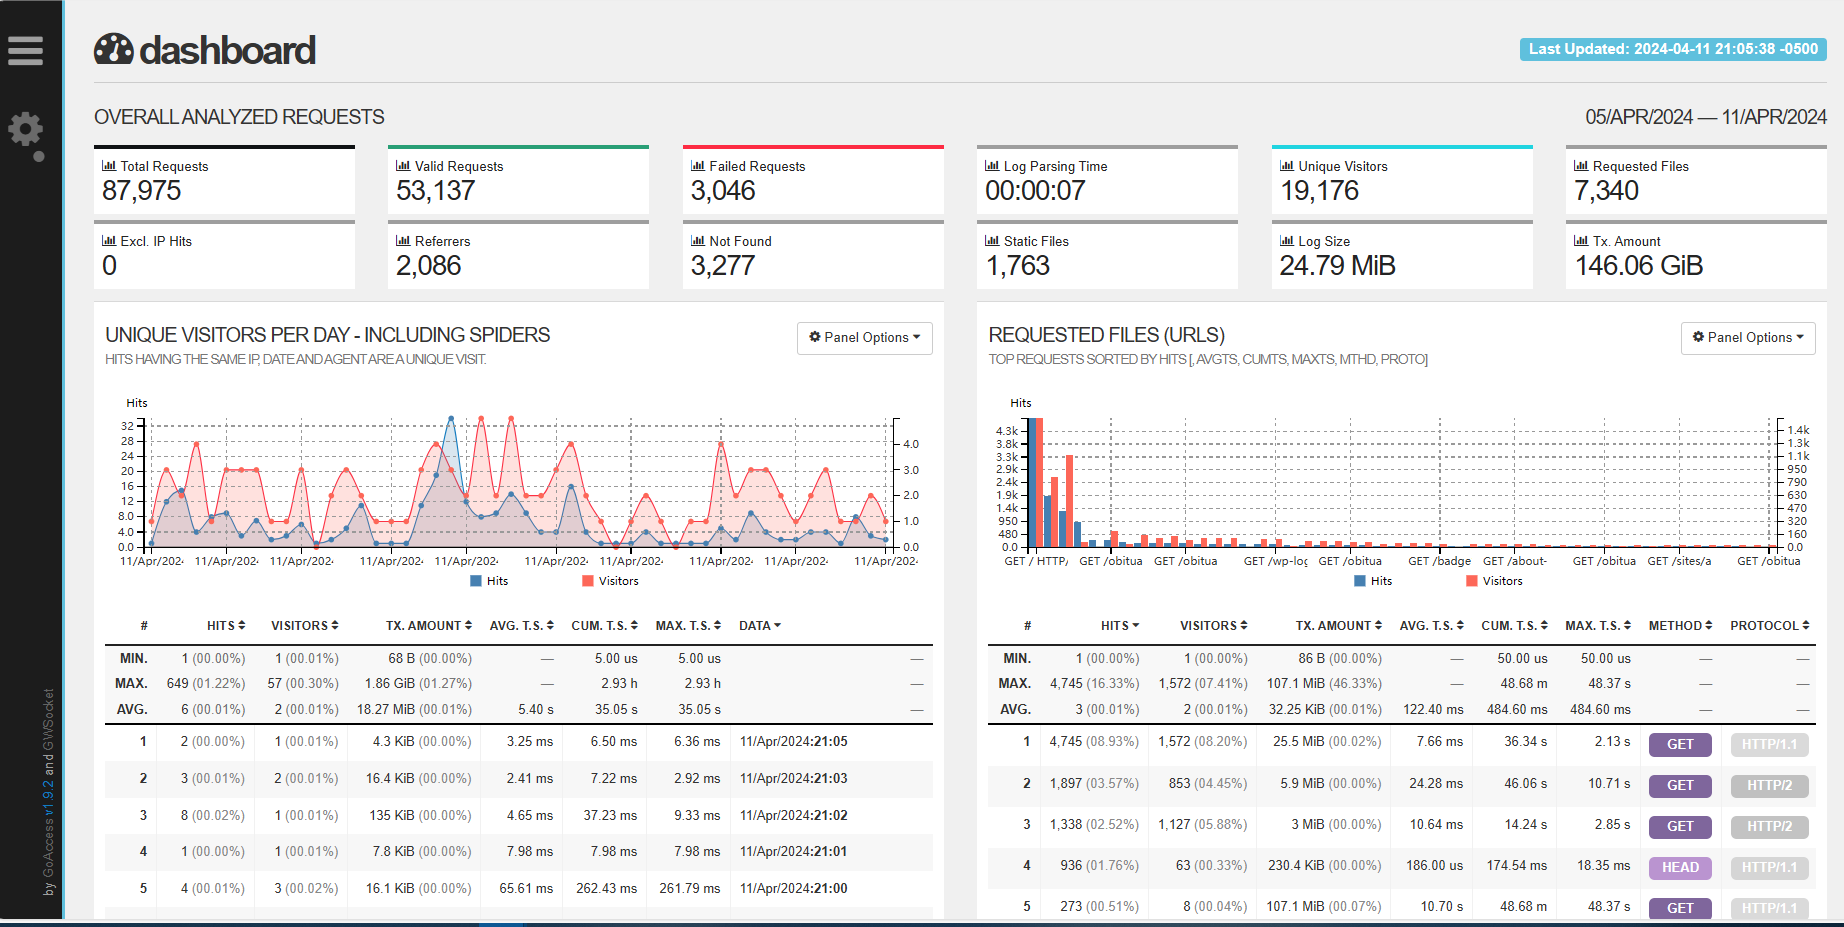The height and width of the screenshot is (927, 1844).
Task: Click 'GET /wp-log' label on requested files chart
Action: [x=1276, y=562]
